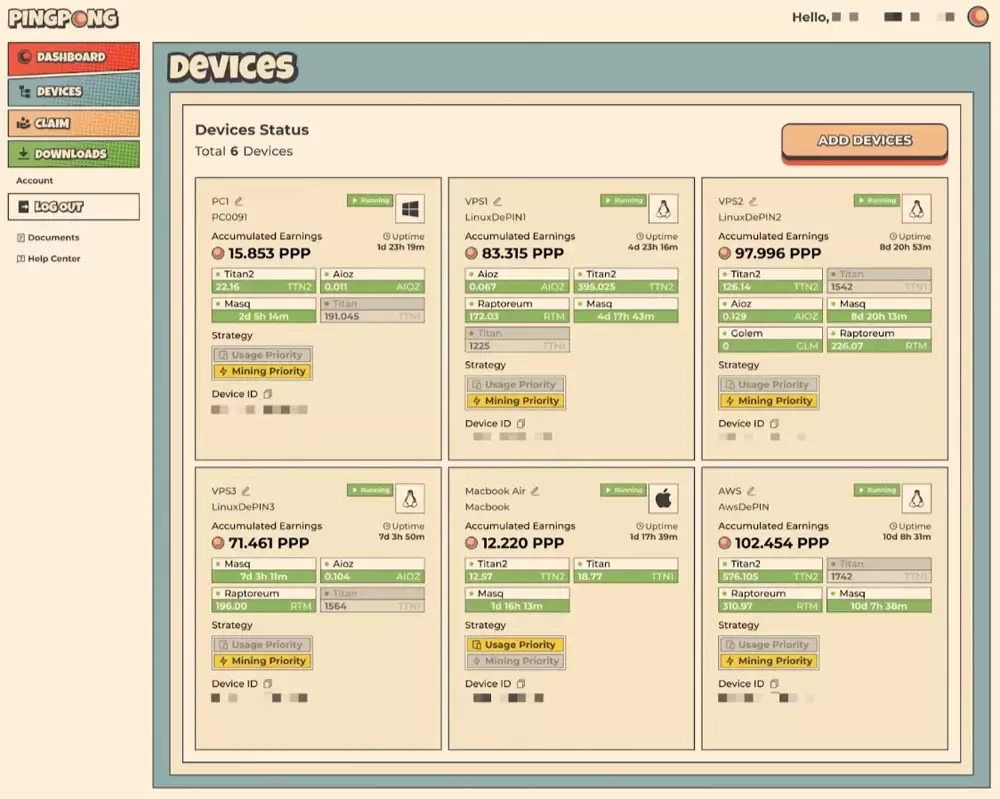Click the Windows OS icon on PC1 card

[409, 209]
